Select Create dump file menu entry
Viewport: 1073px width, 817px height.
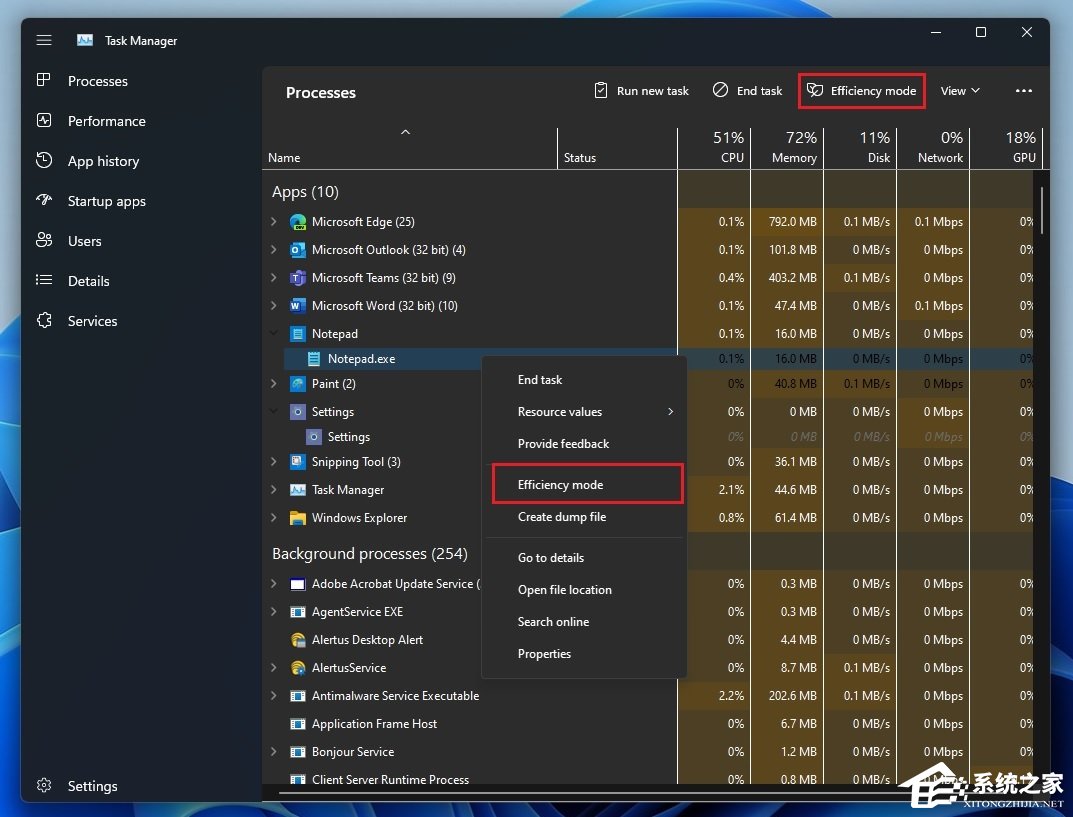coord(561,517)
